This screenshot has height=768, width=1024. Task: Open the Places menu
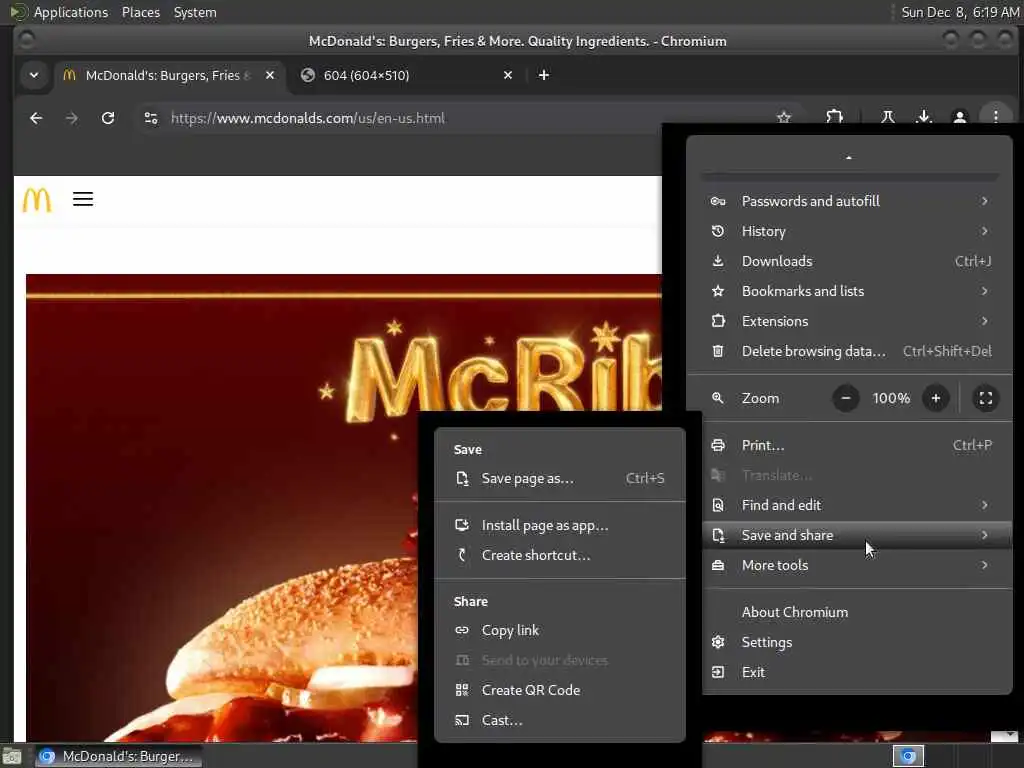point(140,12)
